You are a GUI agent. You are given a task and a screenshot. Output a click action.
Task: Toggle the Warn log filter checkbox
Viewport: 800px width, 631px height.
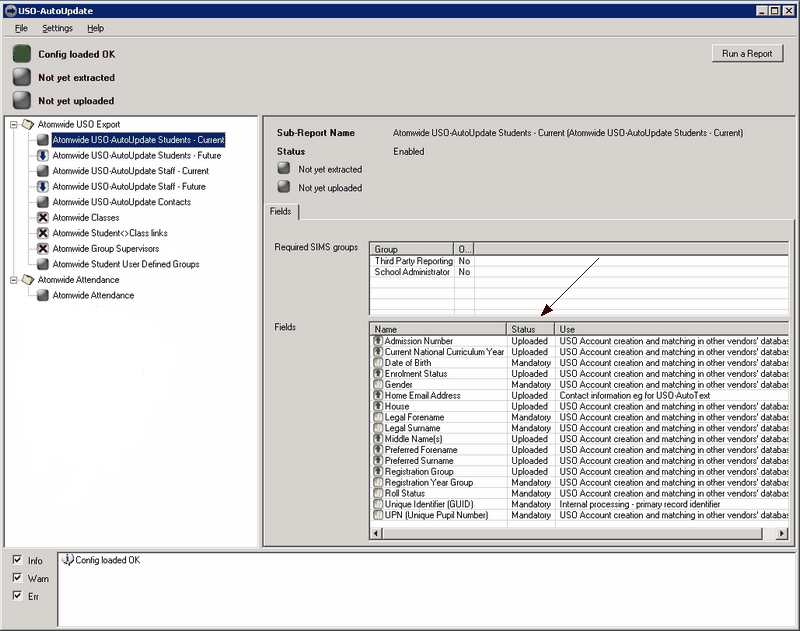point(18,577)
